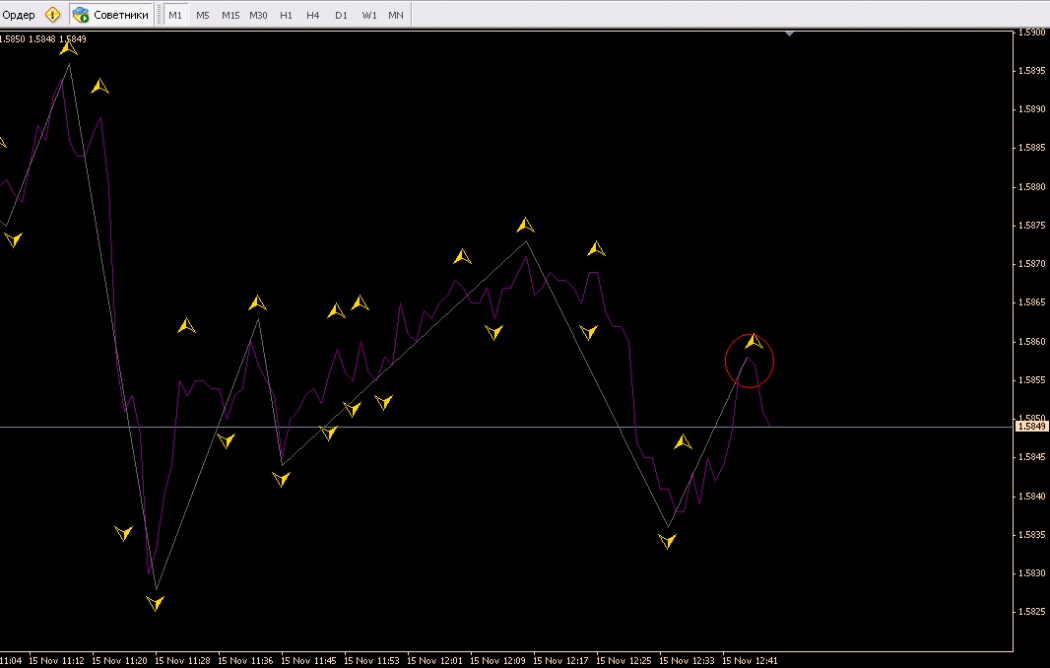
Task: Click yellow down arrow below the 12:25 low
Action: [x=668, y=541]
